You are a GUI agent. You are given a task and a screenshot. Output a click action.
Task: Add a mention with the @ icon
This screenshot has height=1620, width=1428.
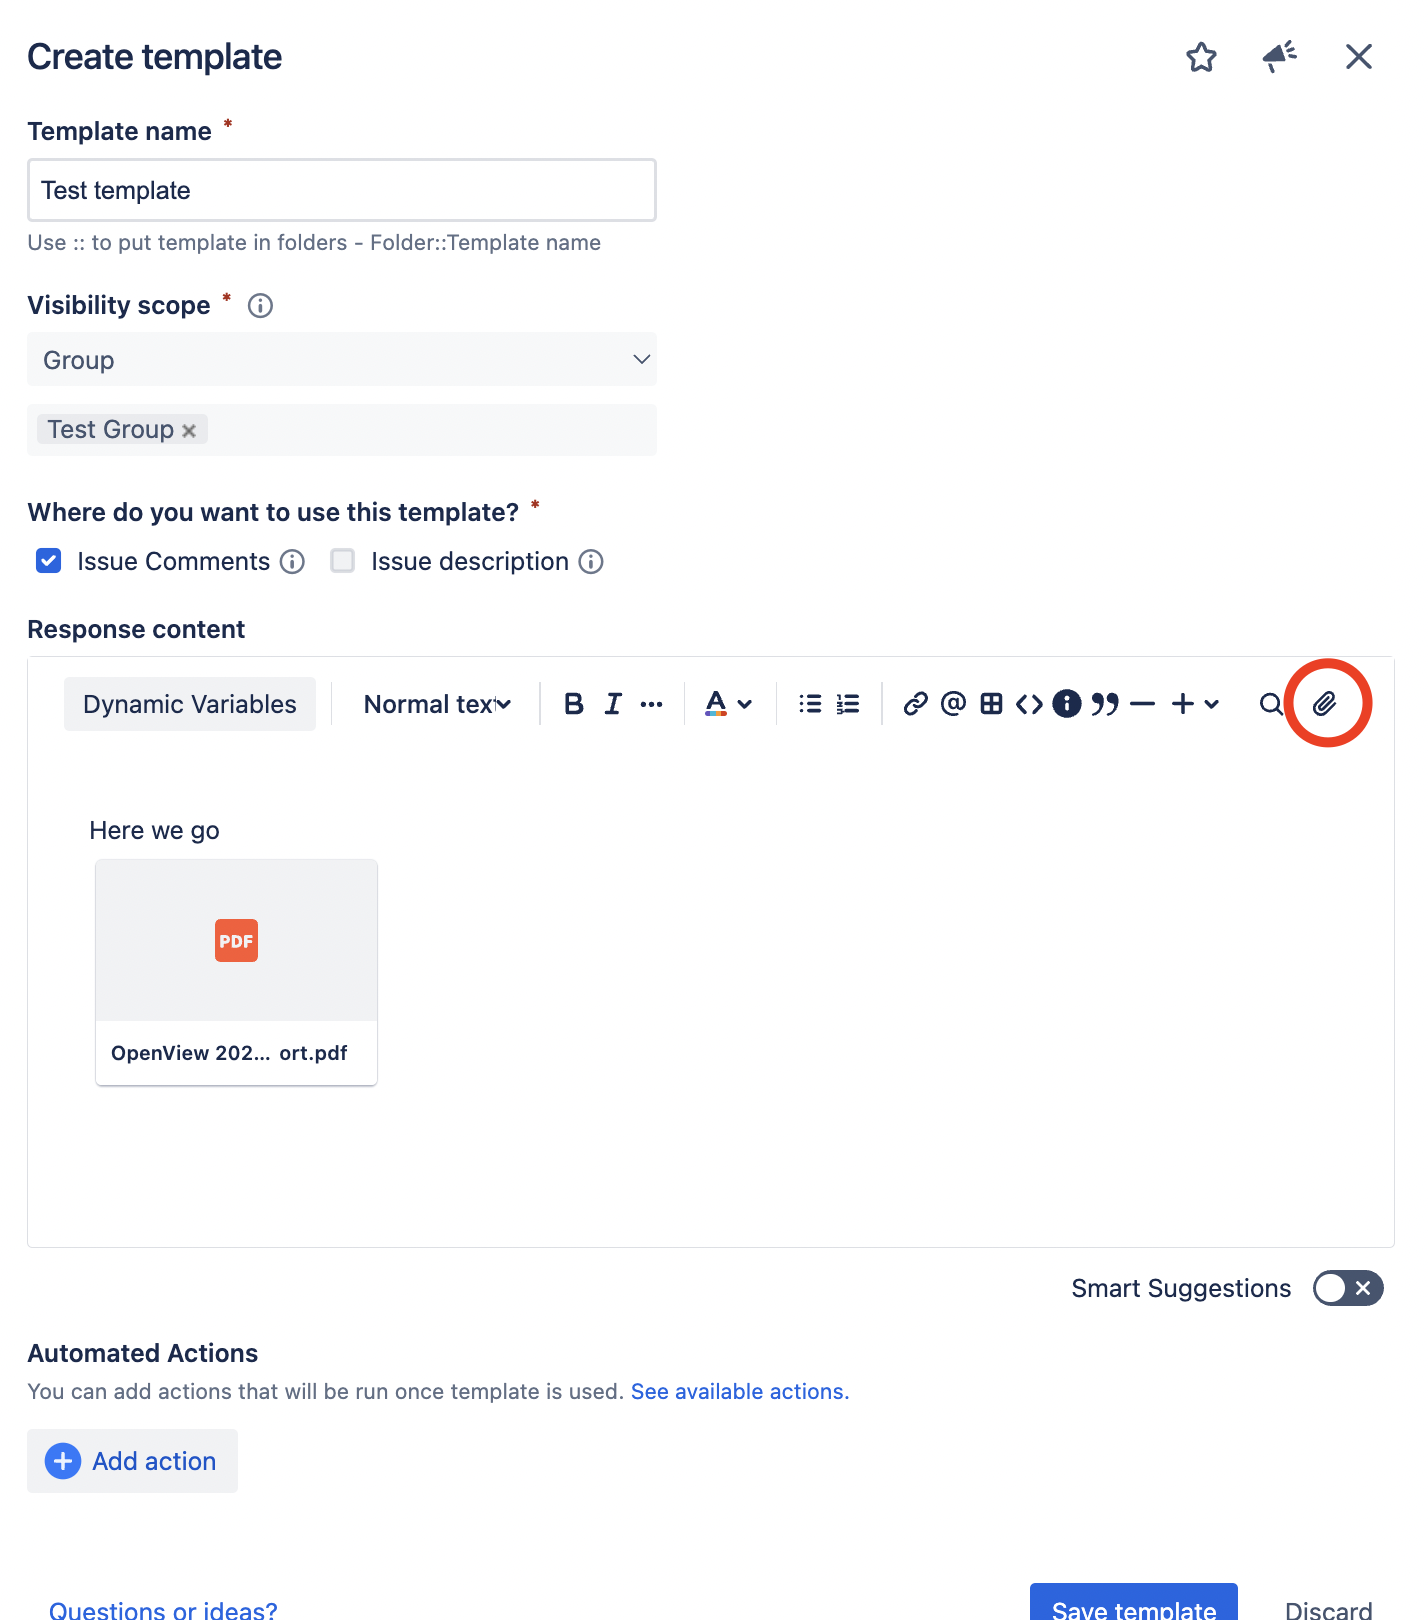click(x=952, y=703)
